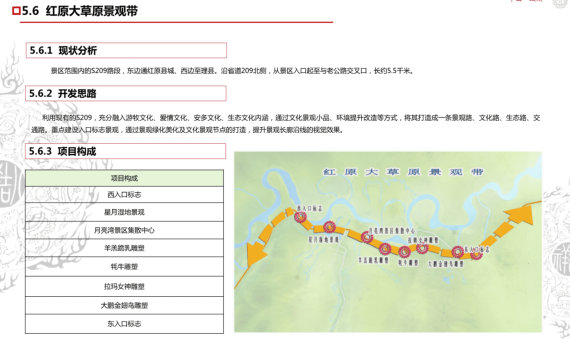
Task: Click the paragraph starting 景区范围内的S209路段
Action: tap(232, 71)
